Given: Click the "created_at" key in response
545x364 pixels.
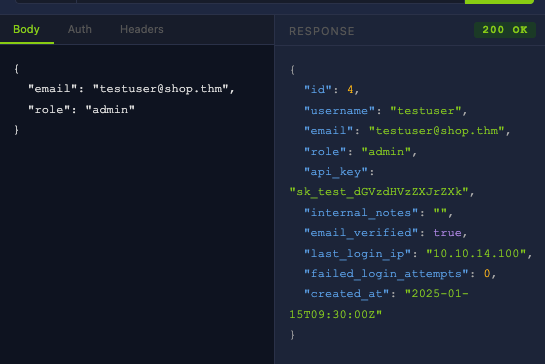Looking at the screenshot, I should point(346,294).
